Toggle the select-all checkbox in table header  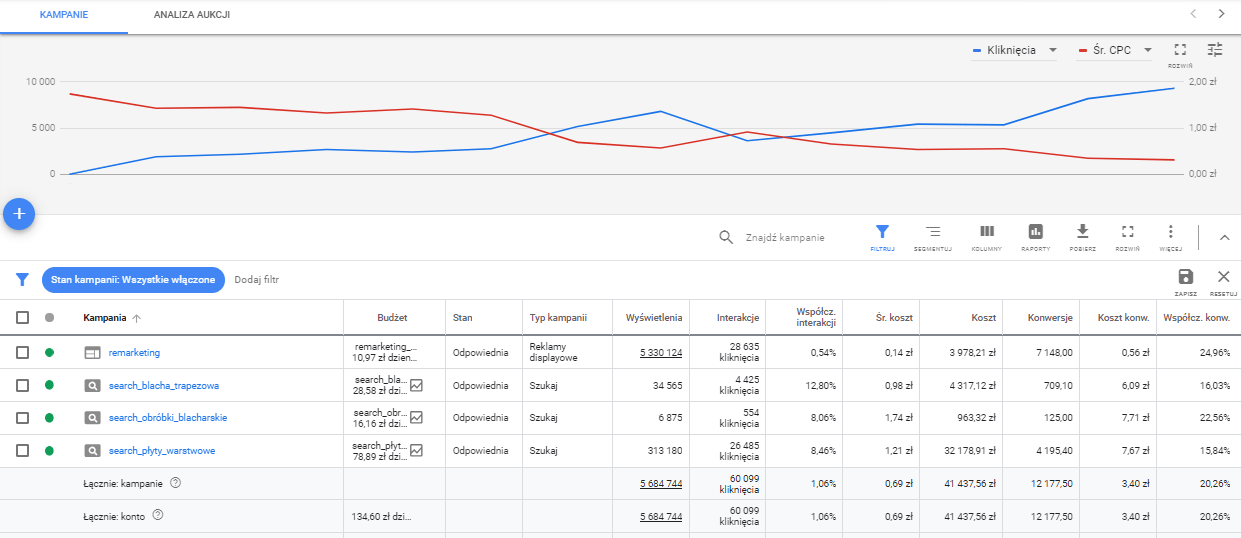(22, 318)
